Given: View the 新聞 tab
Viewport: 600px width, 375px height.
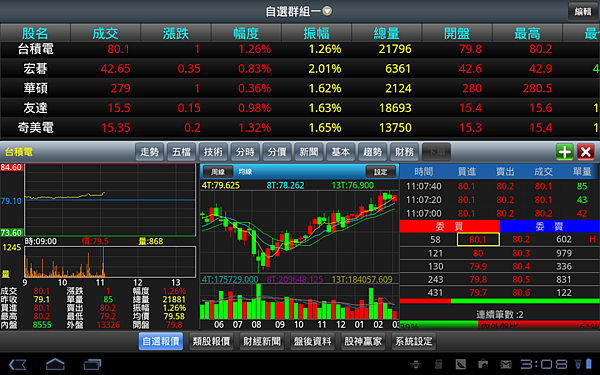Looking at the screenshot, I should pos(309,152).
